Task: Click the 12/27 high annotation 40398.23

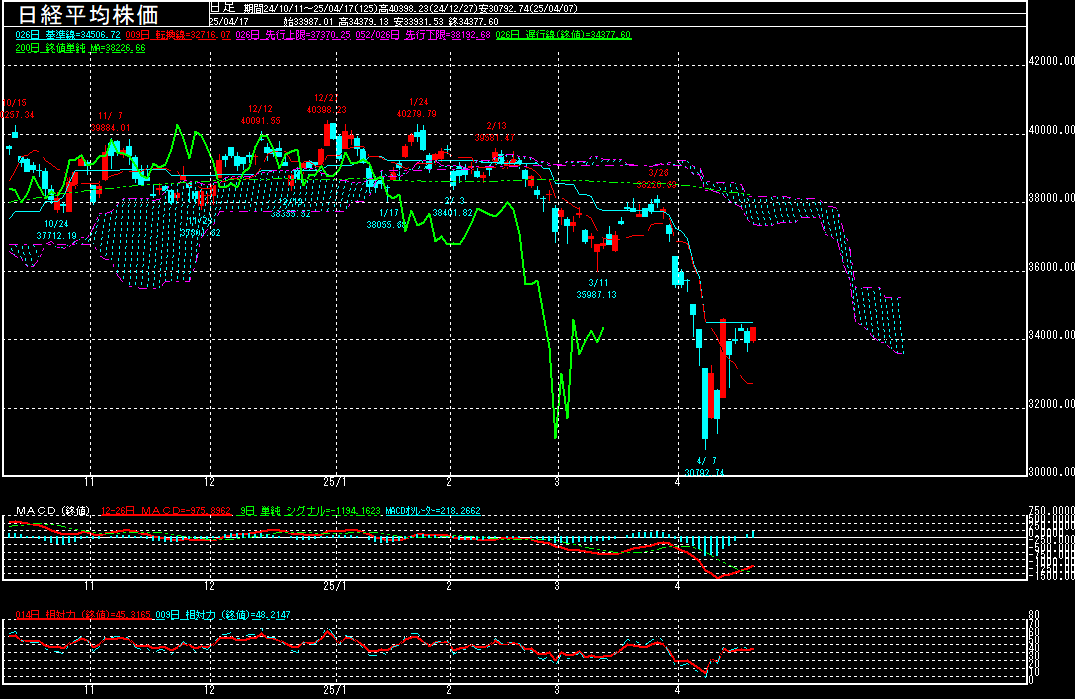Action: coord(327,104)
